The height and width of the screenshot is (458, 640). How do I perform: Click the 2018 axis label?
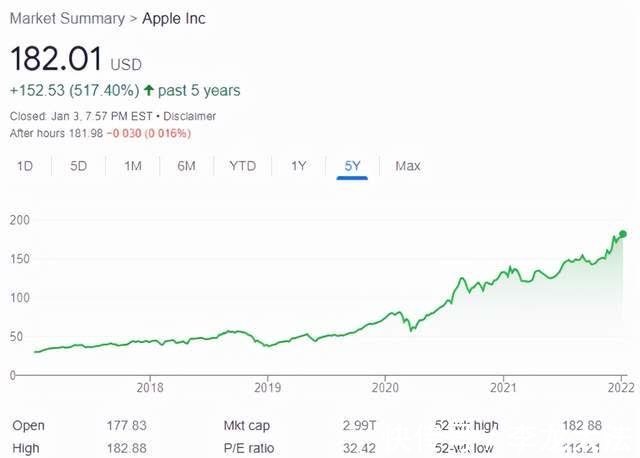pos(150,387)
